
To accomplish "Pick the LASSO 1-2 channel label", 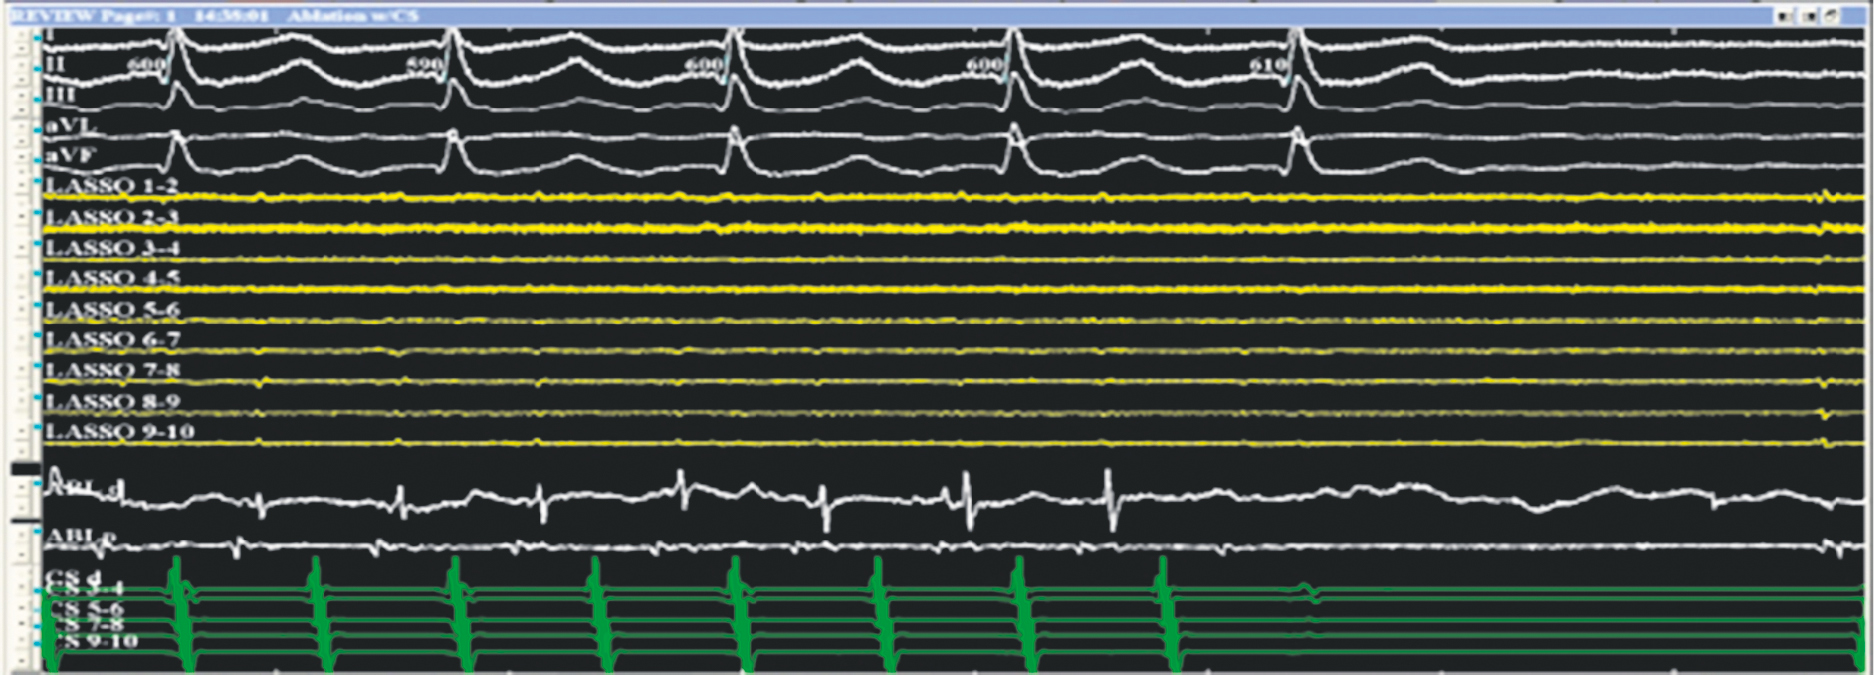I will pyautogui.click(x=112, y=186).
